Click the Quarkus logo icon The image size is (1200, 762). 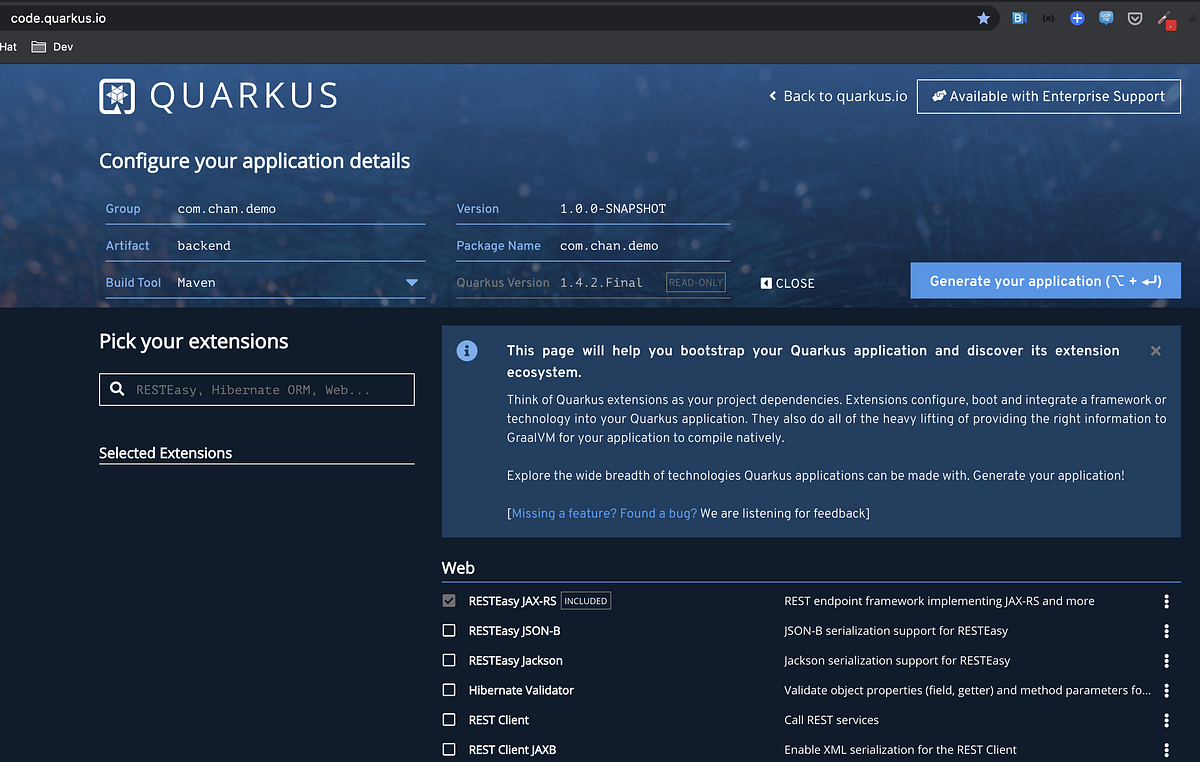119,96
